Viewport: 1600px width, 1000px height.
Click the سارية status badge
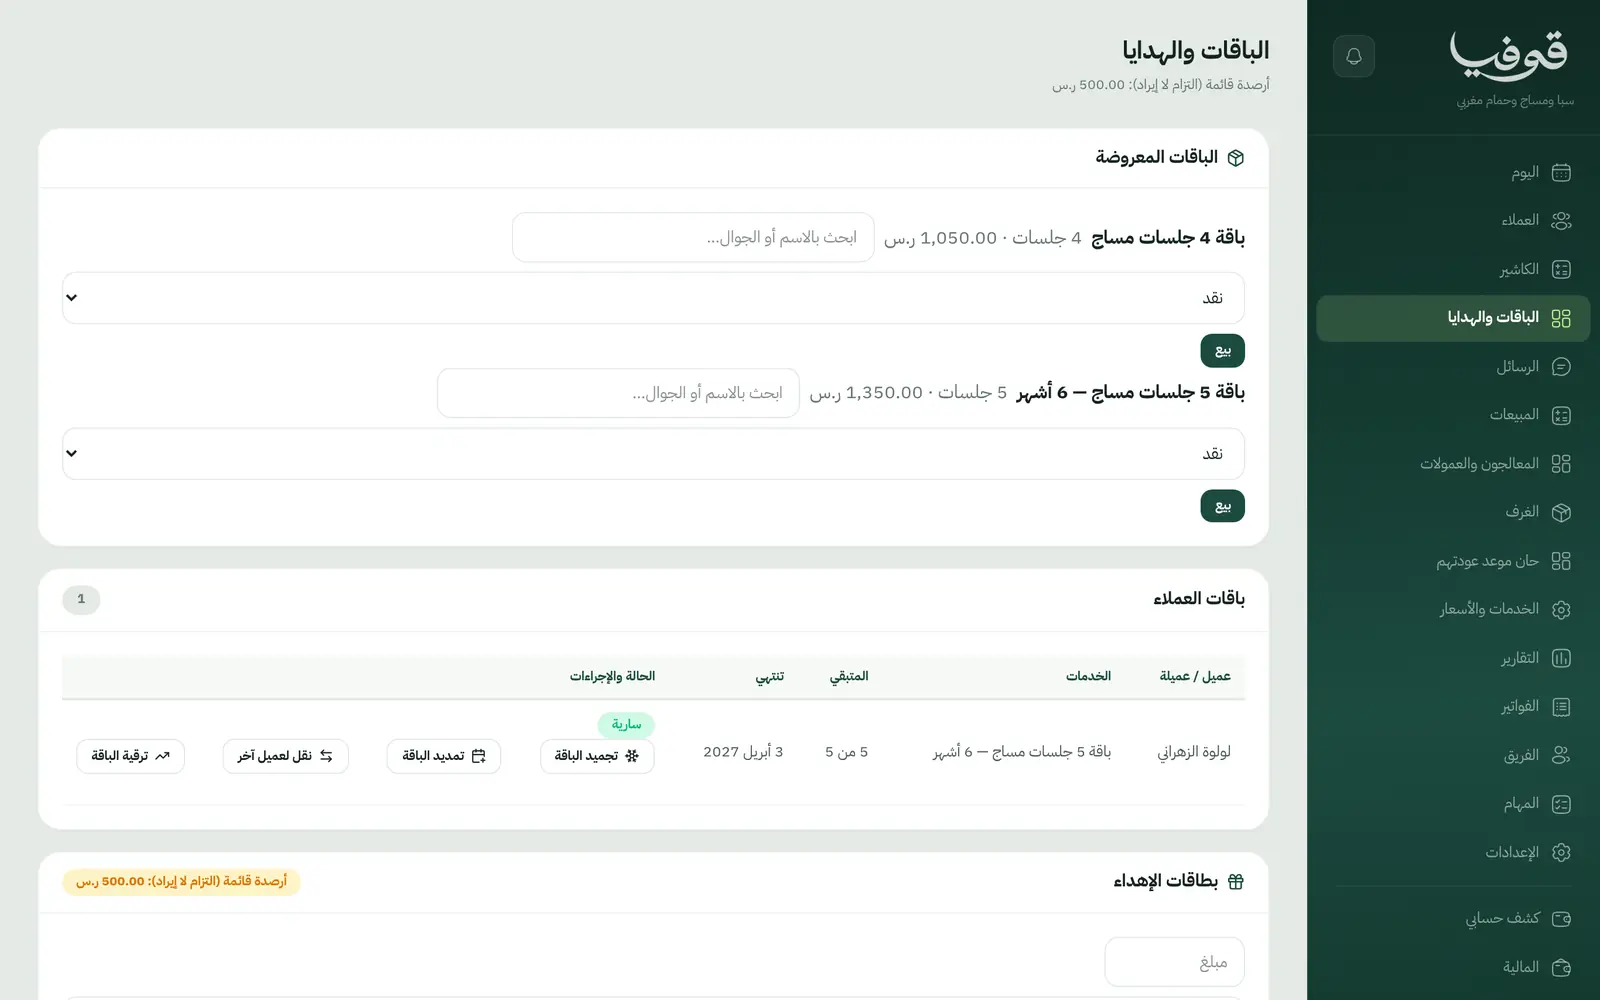tap(626, 724)
